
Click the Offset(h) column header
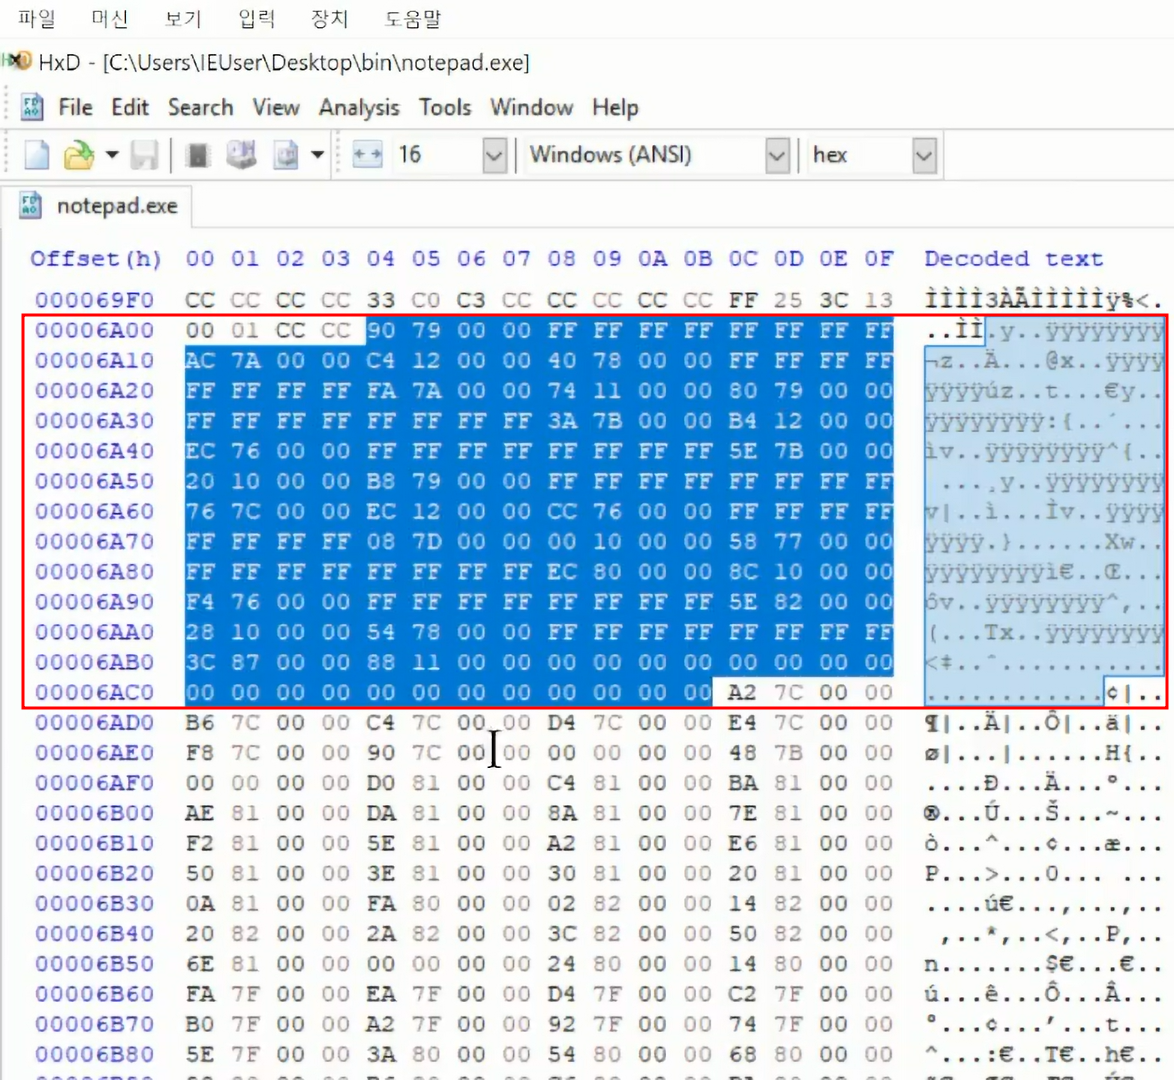coord(96,259)
